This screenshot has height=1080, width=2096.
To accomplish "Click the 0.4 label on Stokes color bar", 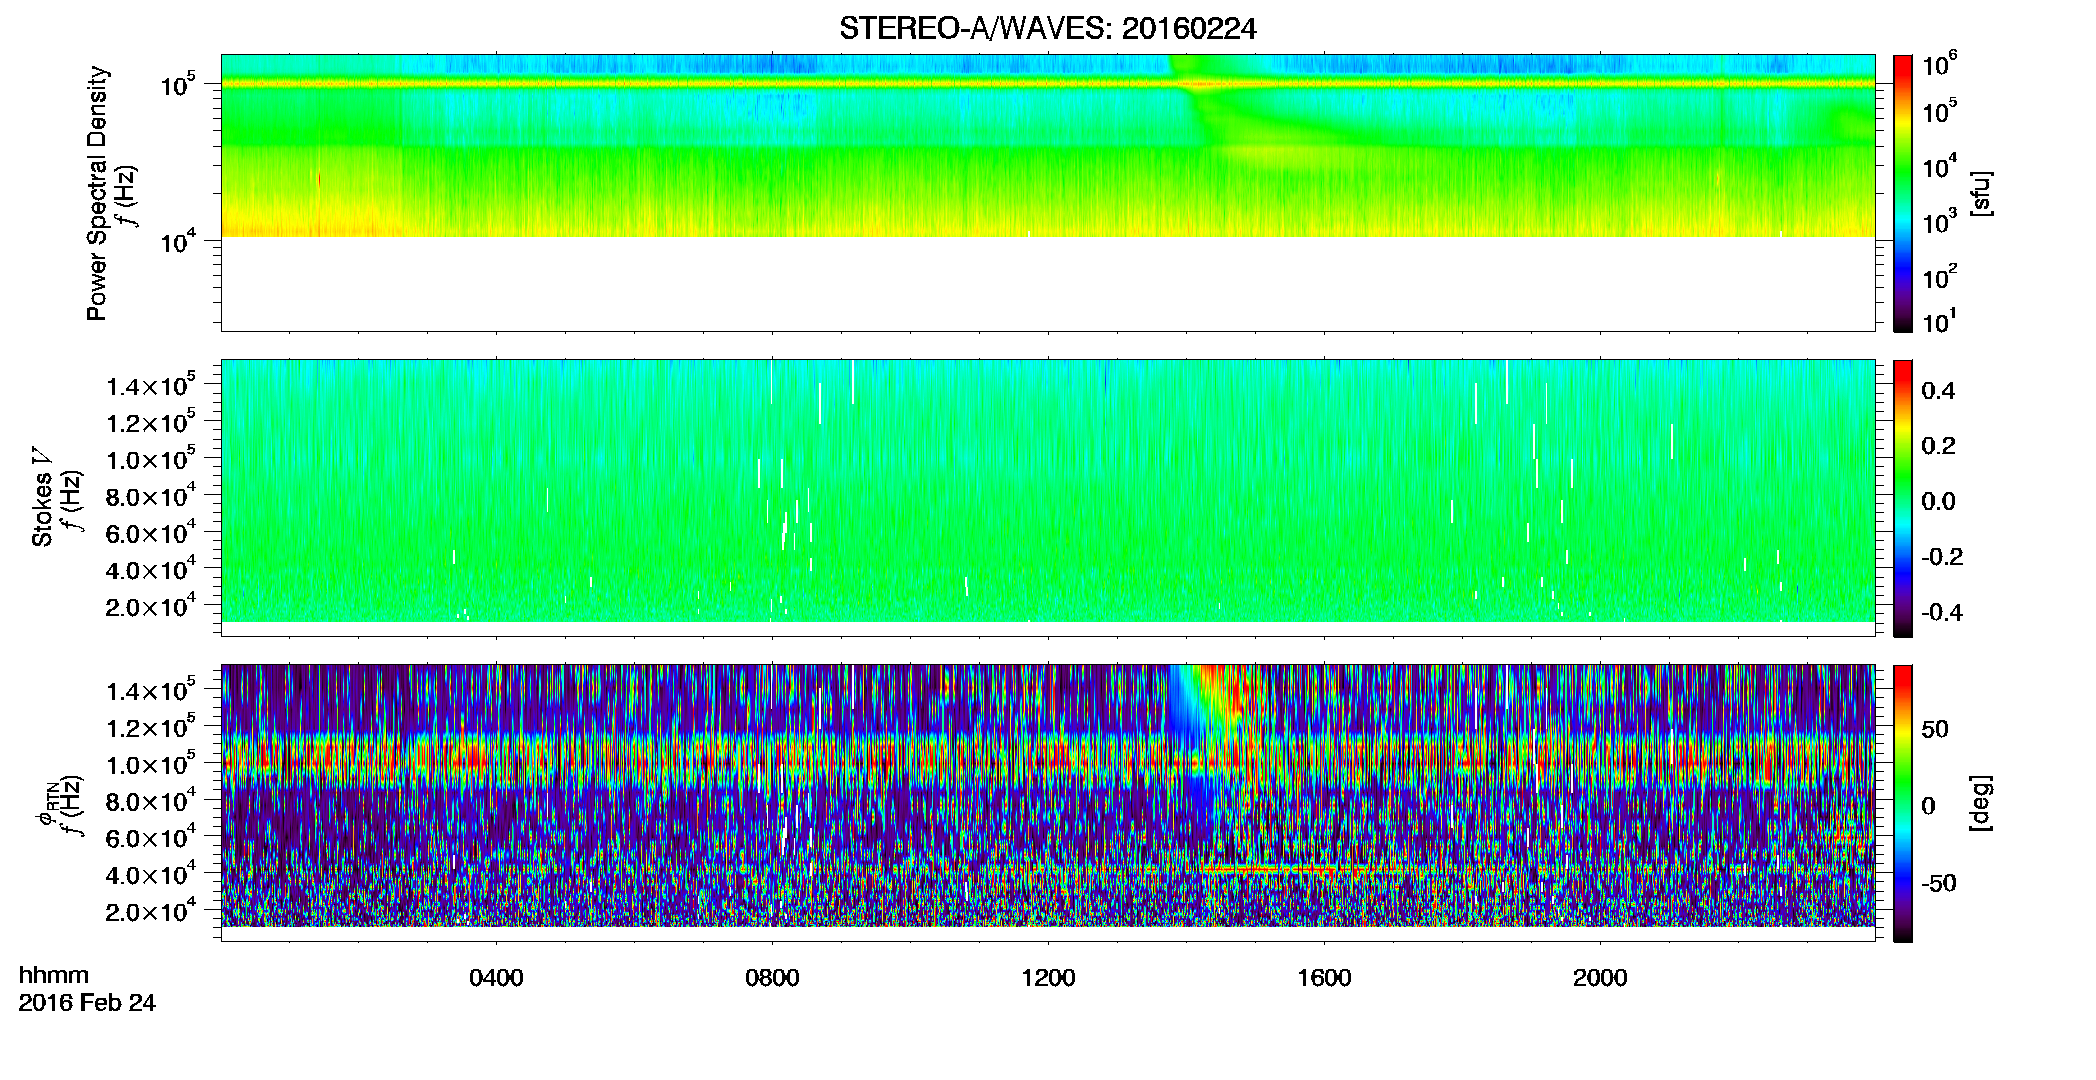I will pos(1938,391).
